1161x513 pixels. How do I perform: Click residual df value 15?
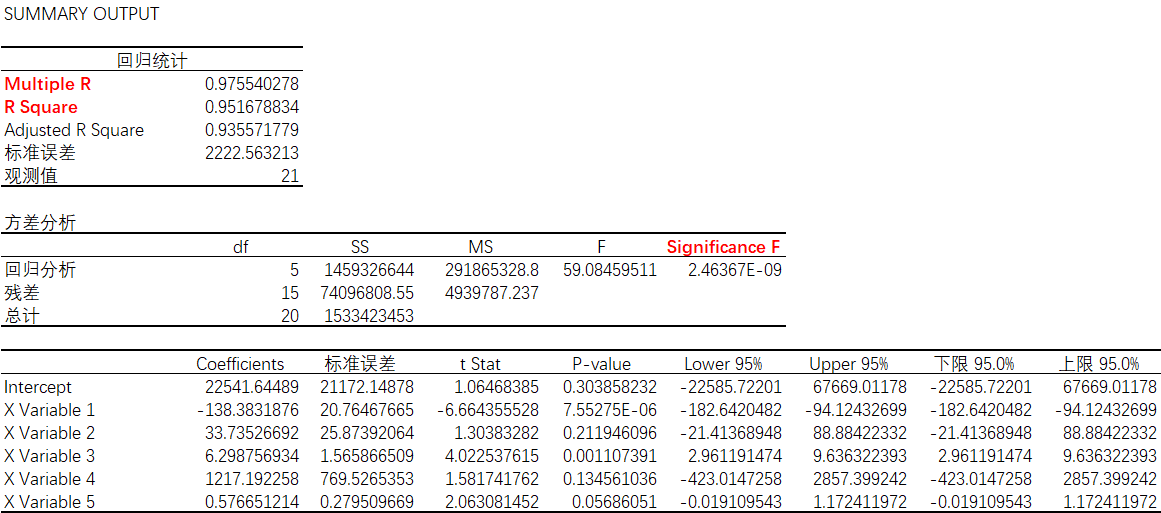pyautogui.click(x=290, y=293)
